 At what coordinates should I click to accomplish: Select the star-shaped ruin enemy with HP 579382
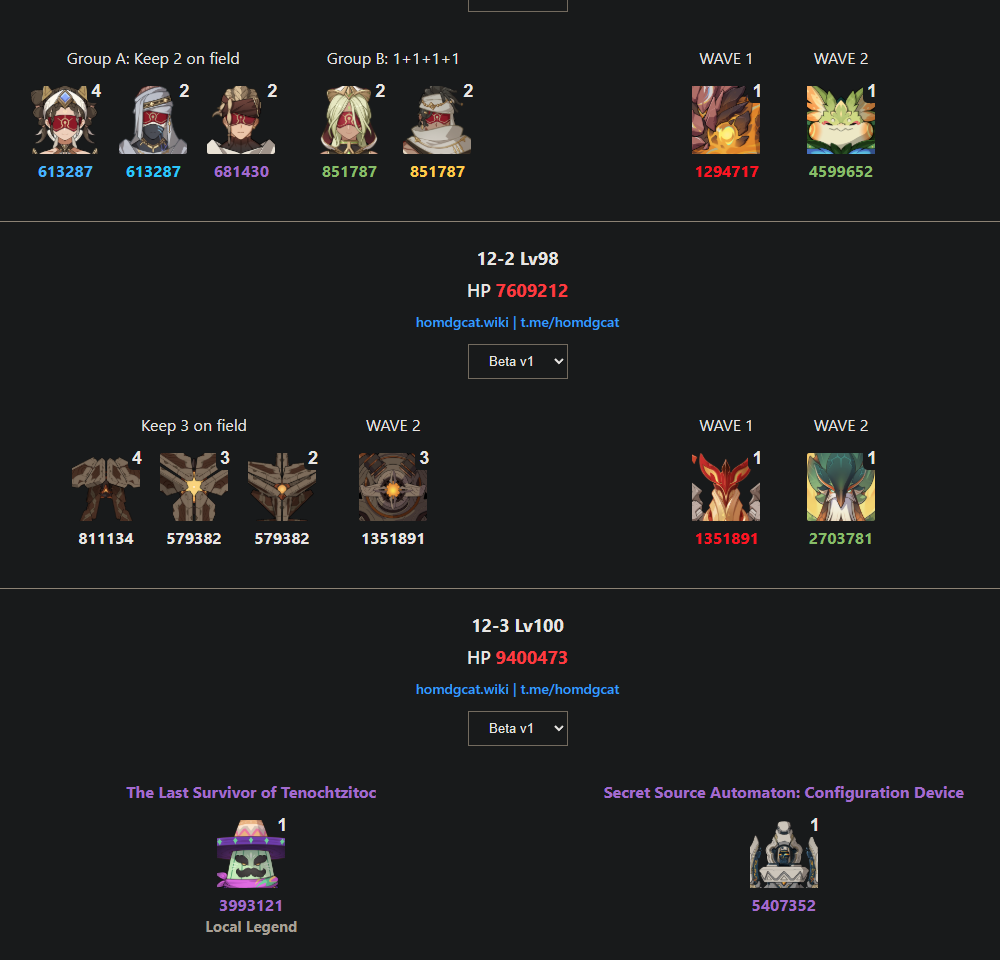[194, 487]
